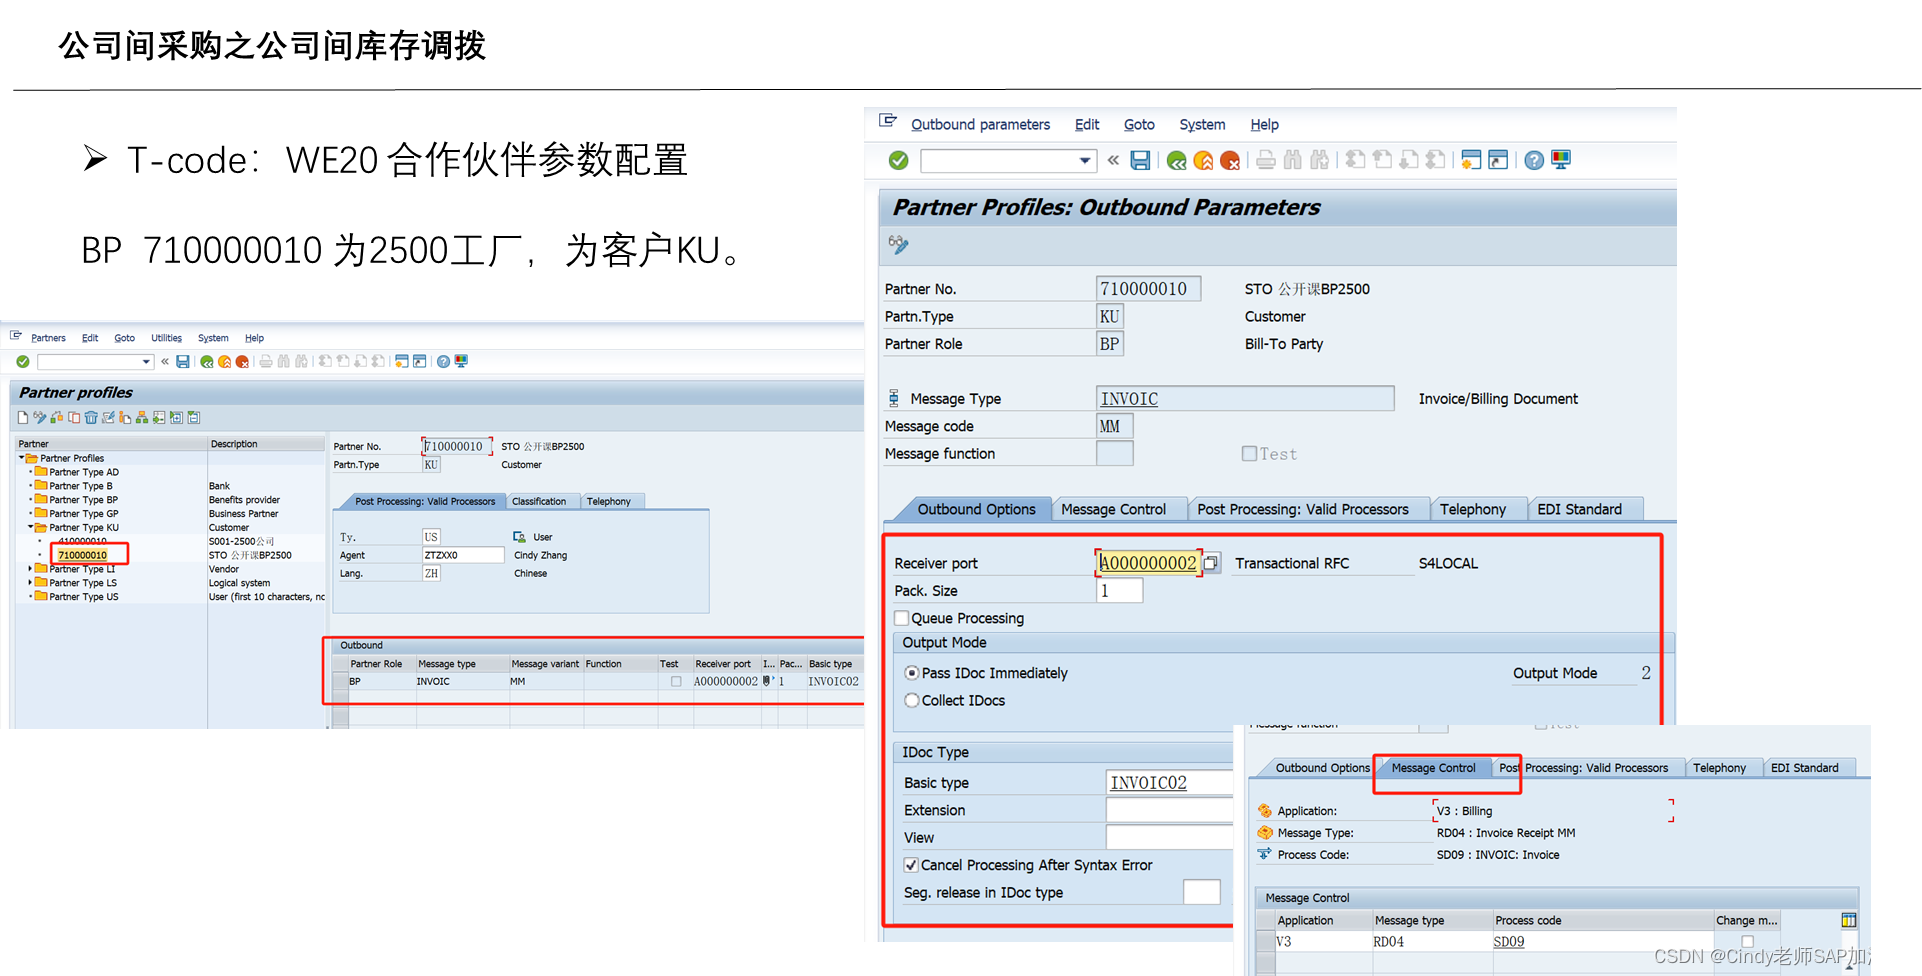Image resolution: width=1922 pixels, height=976 pixels.
Task: Click the green Enter checkmark button
Action: (x=897, y=160)
